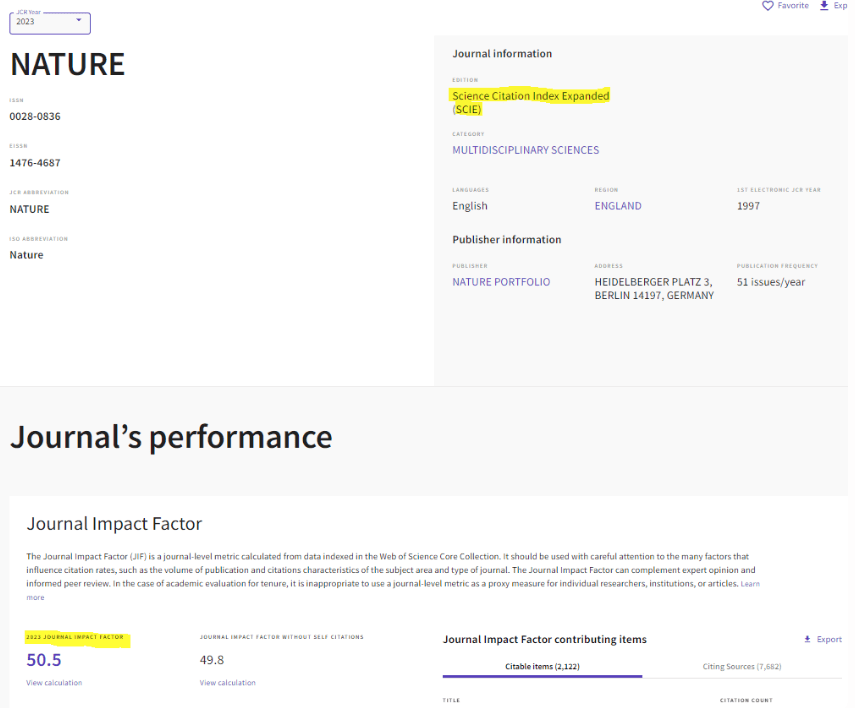
Task: Open the MULTIDISCIPLINARY SCIENCES category link
Action: point(526,150)
